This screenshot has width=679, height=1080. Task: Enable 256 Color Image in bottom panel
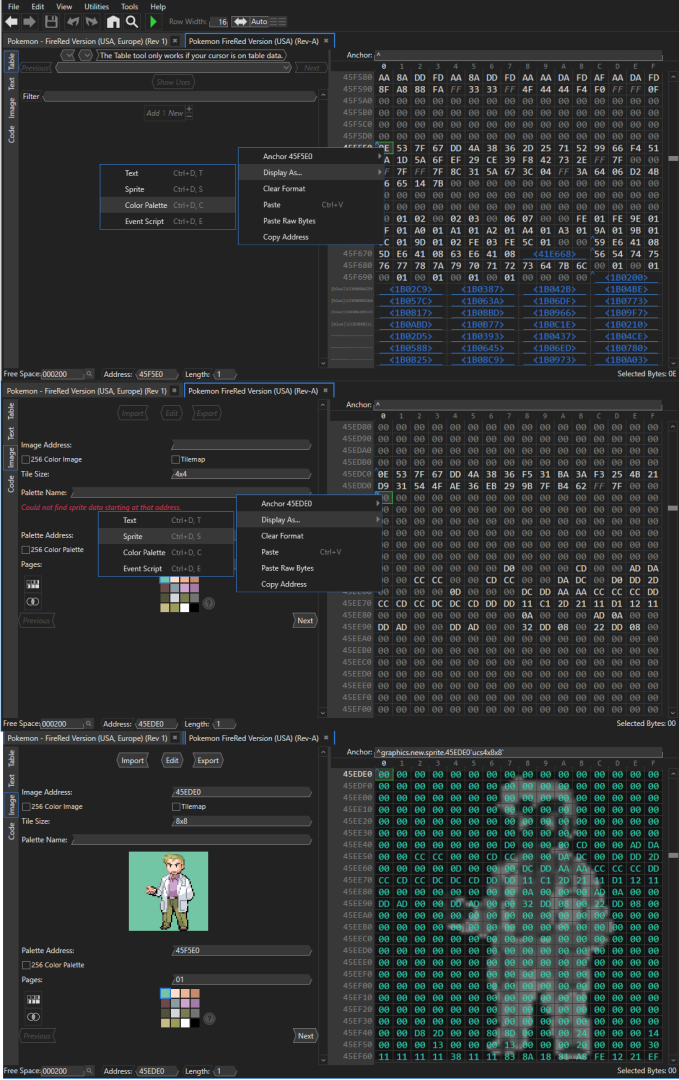click(x=26, y=807)
